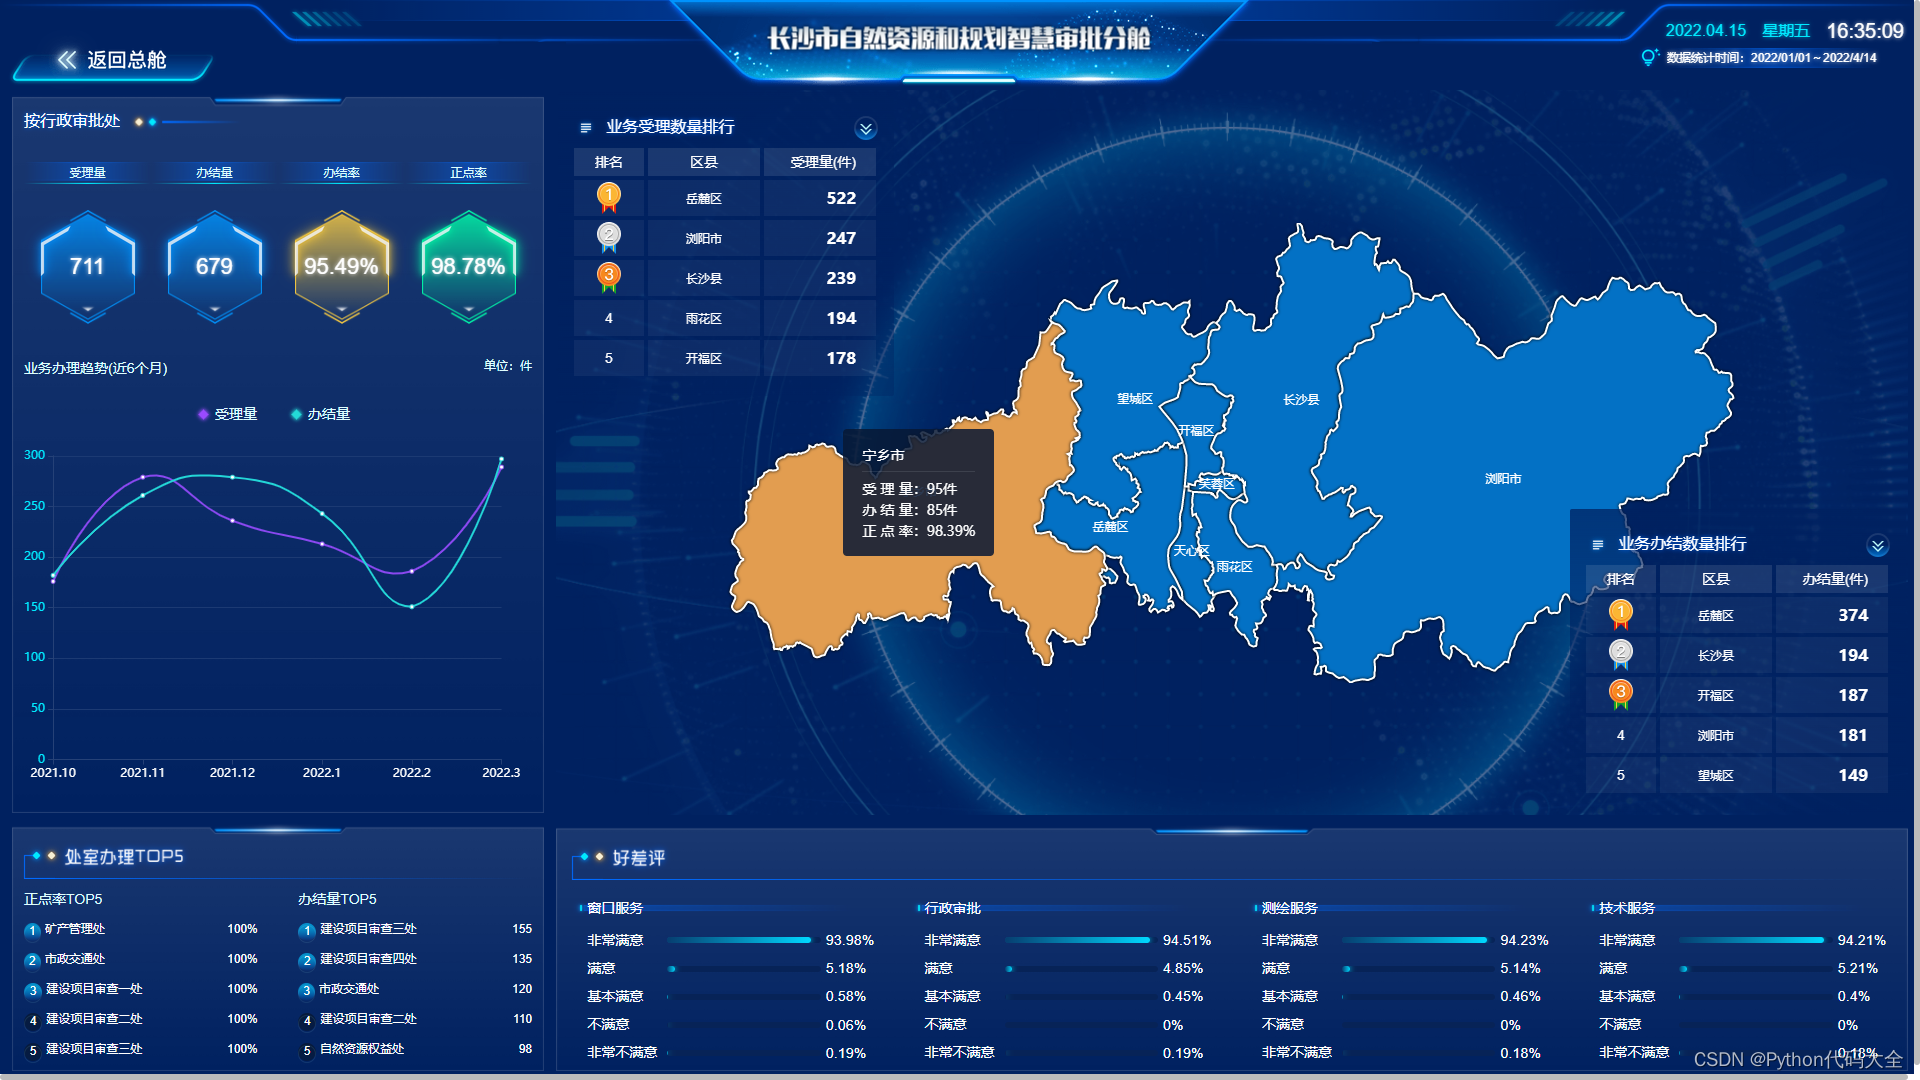Image resolution: width=1920 pixels, height=1080 pixels.
Task: Toggle the 办结量 legend series in trend chart
Action: click(320, 414)
